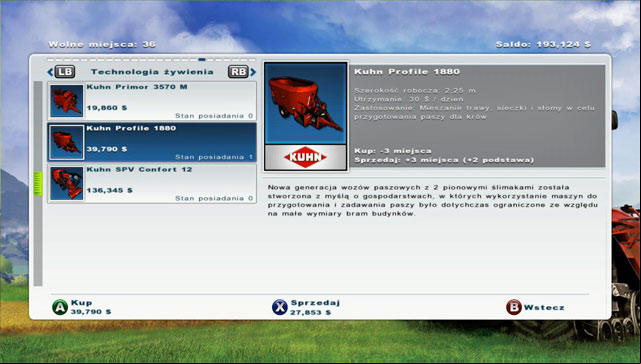Click the LB shoulder button icon

(65, 72)
